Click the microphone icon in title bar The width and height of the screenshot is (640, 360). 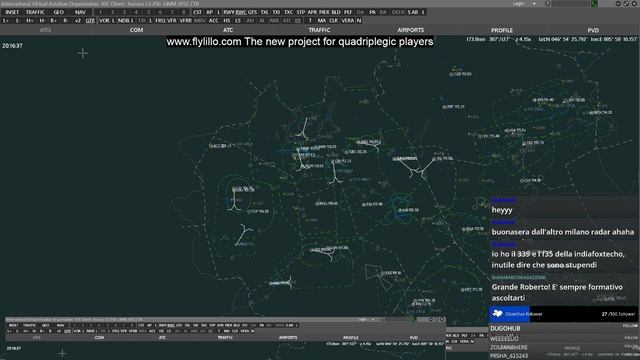point(547,3)
